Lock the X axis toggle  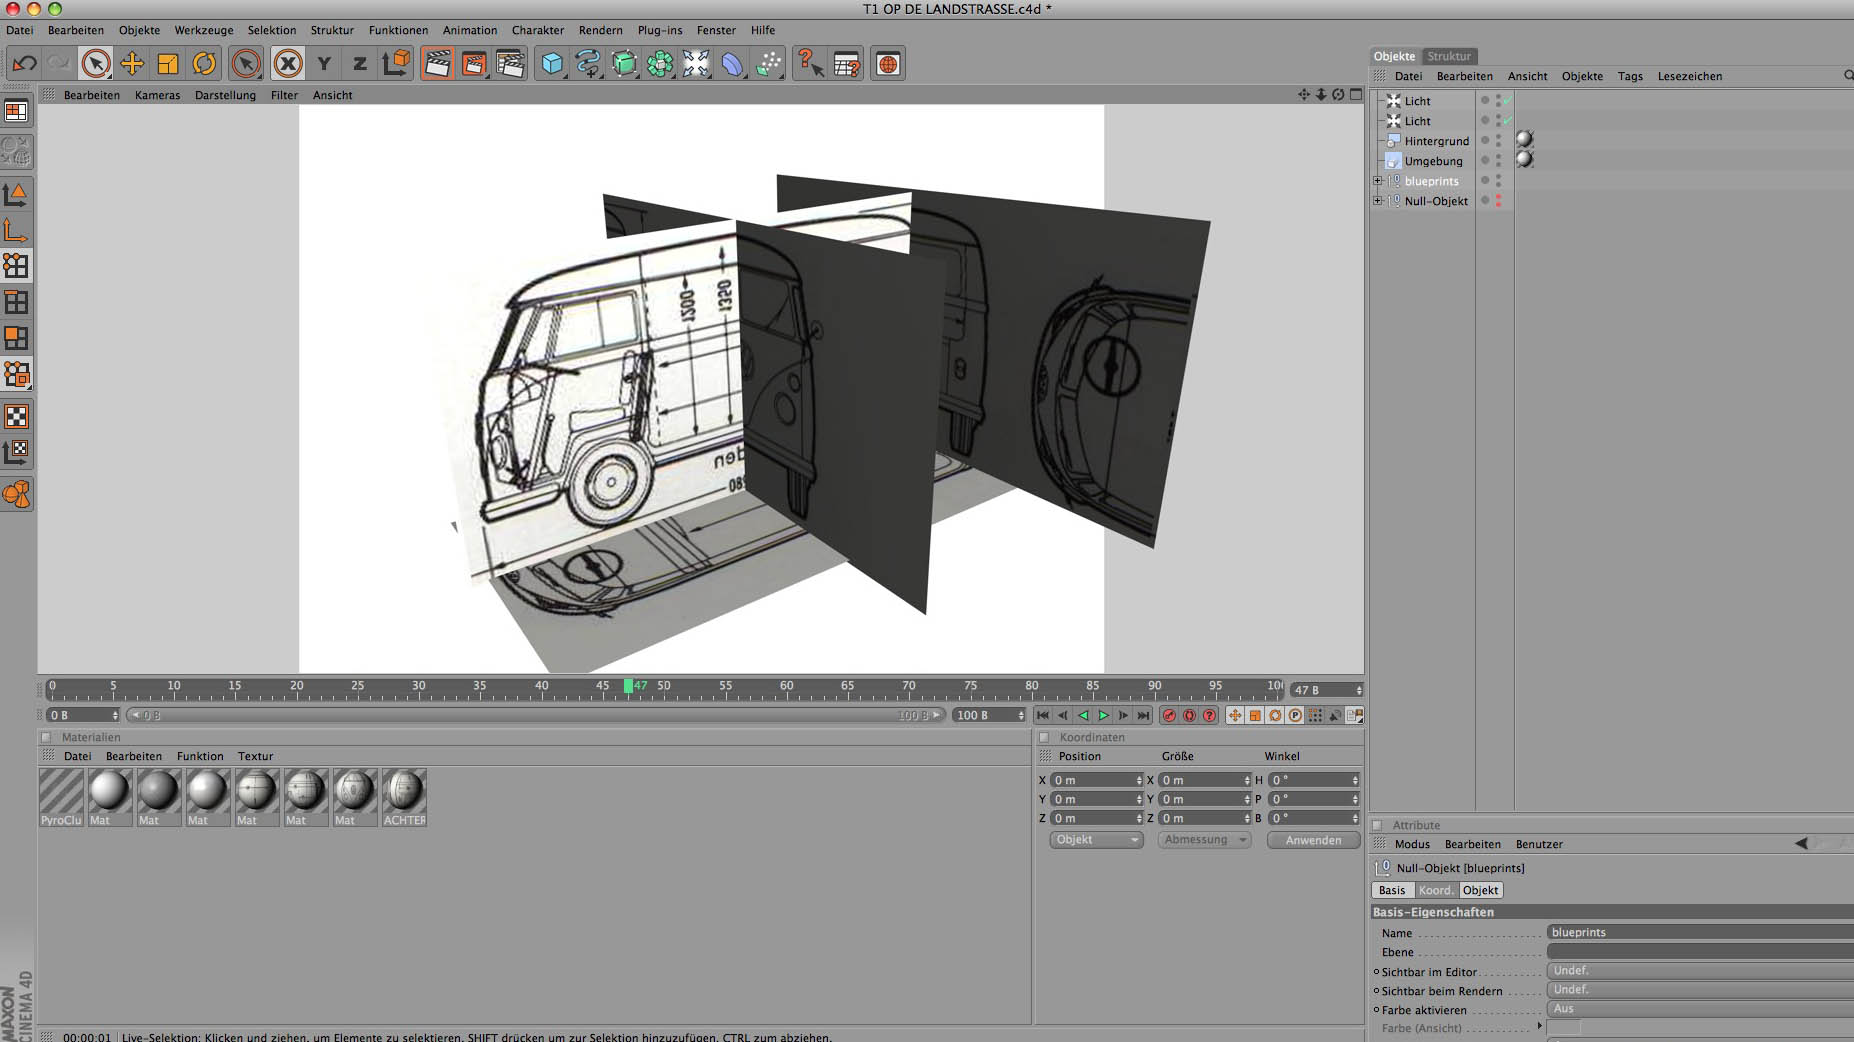288,64
